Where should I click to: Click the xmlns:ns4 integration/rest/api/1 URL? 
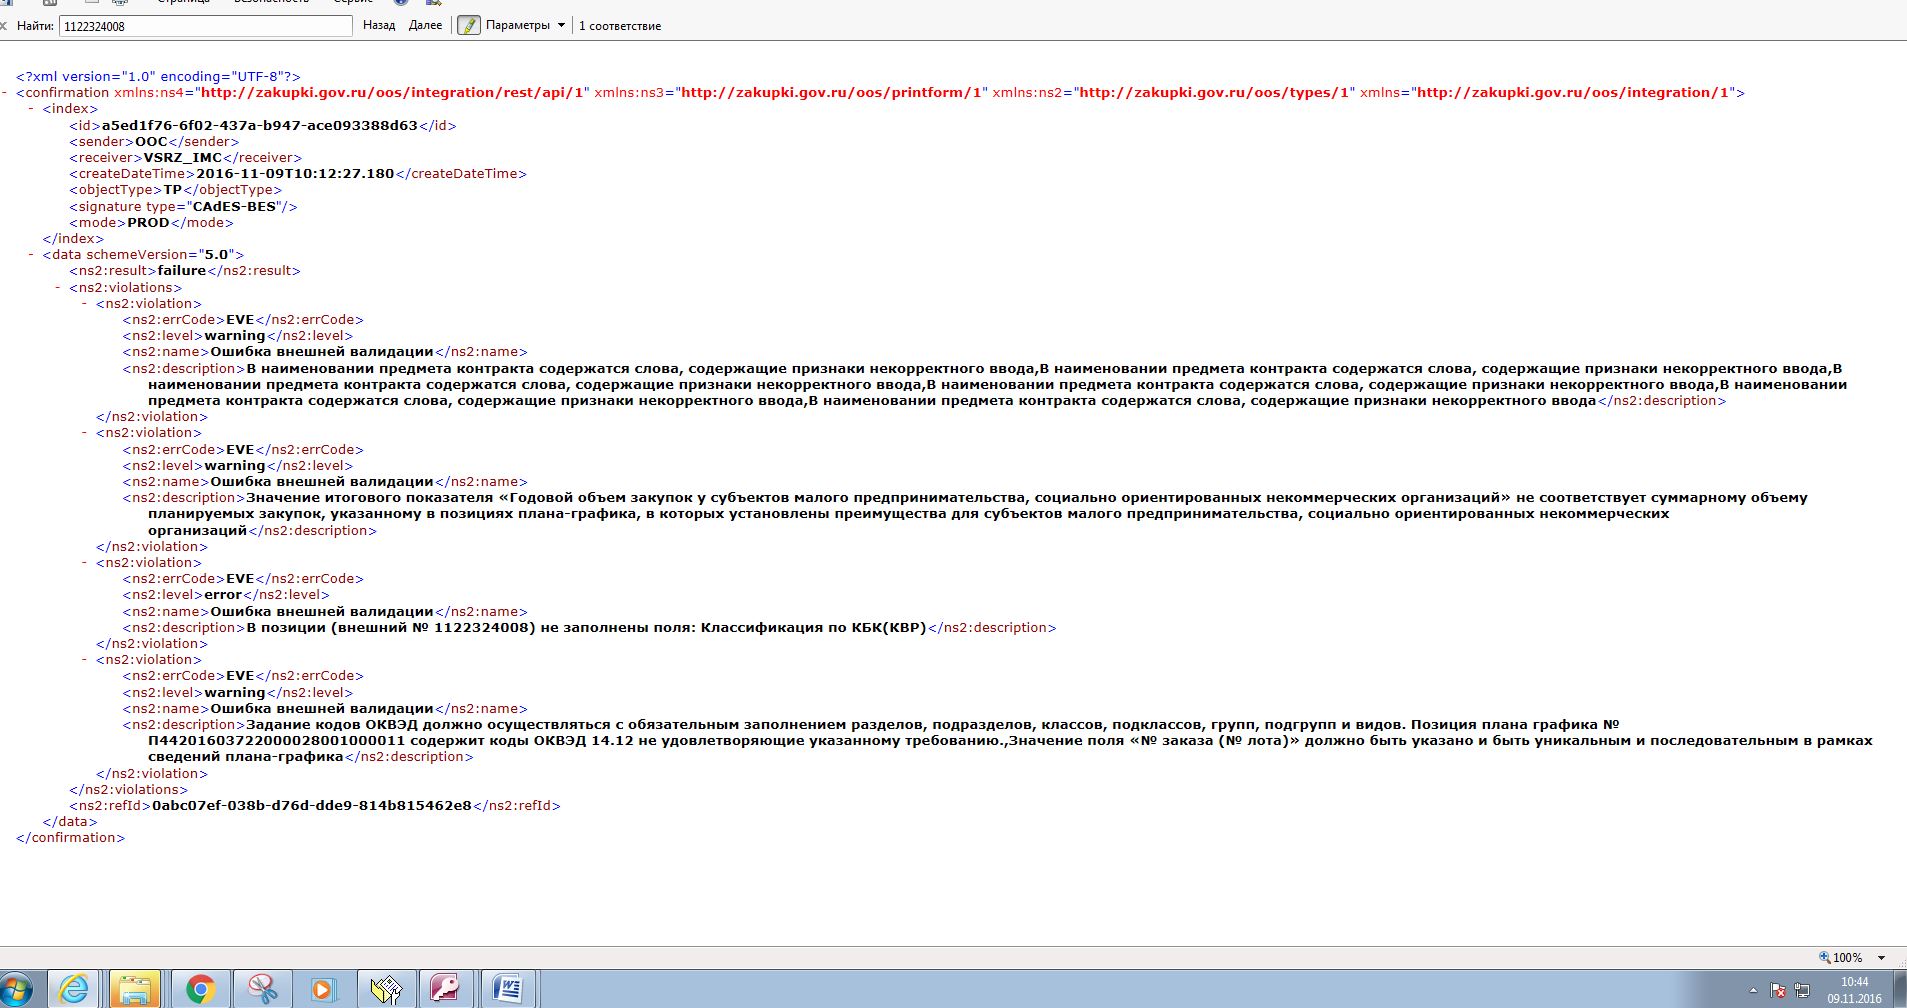[x=392, y=93]
